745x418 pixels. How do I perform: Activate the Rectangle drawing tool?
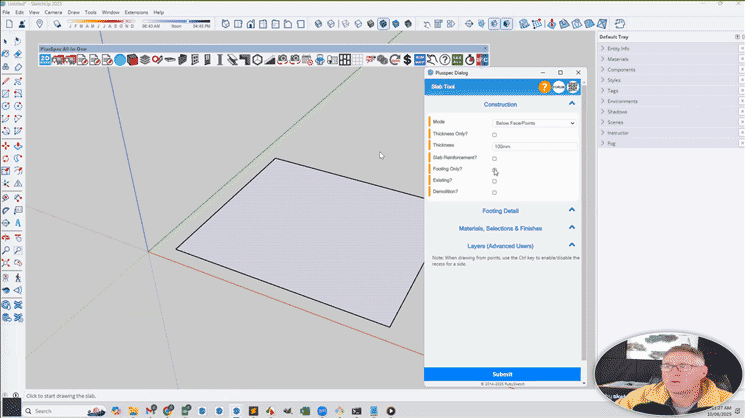pos(6,94)
